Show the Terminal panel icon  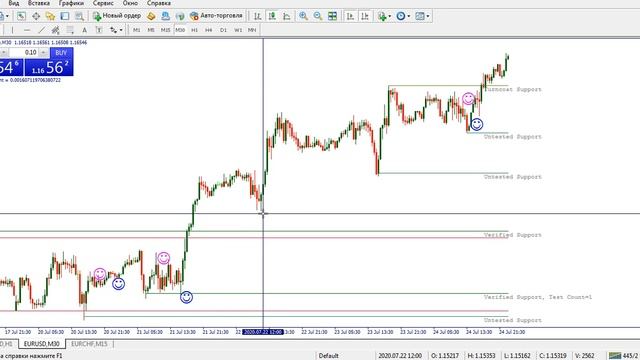click(x=65, y=16)
